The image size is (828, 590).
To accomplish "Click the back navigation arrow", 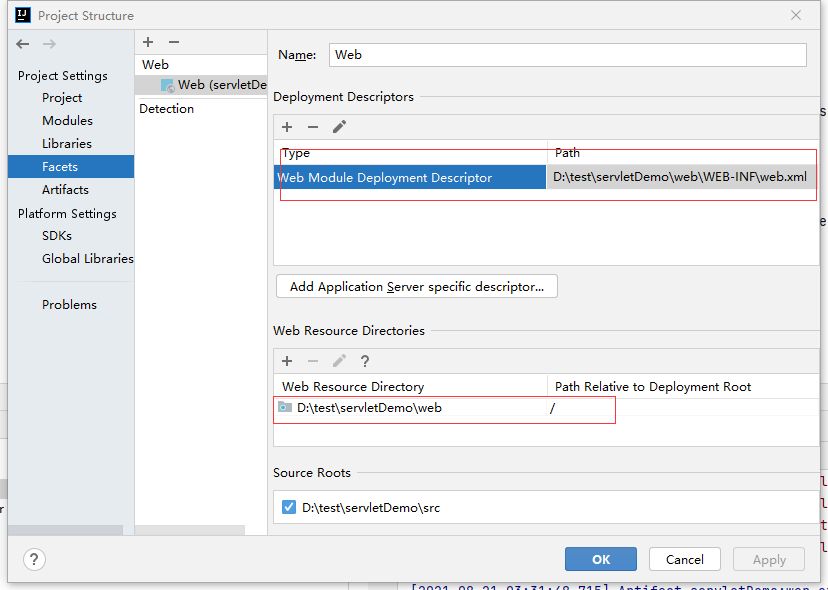I will pos(23,44).
